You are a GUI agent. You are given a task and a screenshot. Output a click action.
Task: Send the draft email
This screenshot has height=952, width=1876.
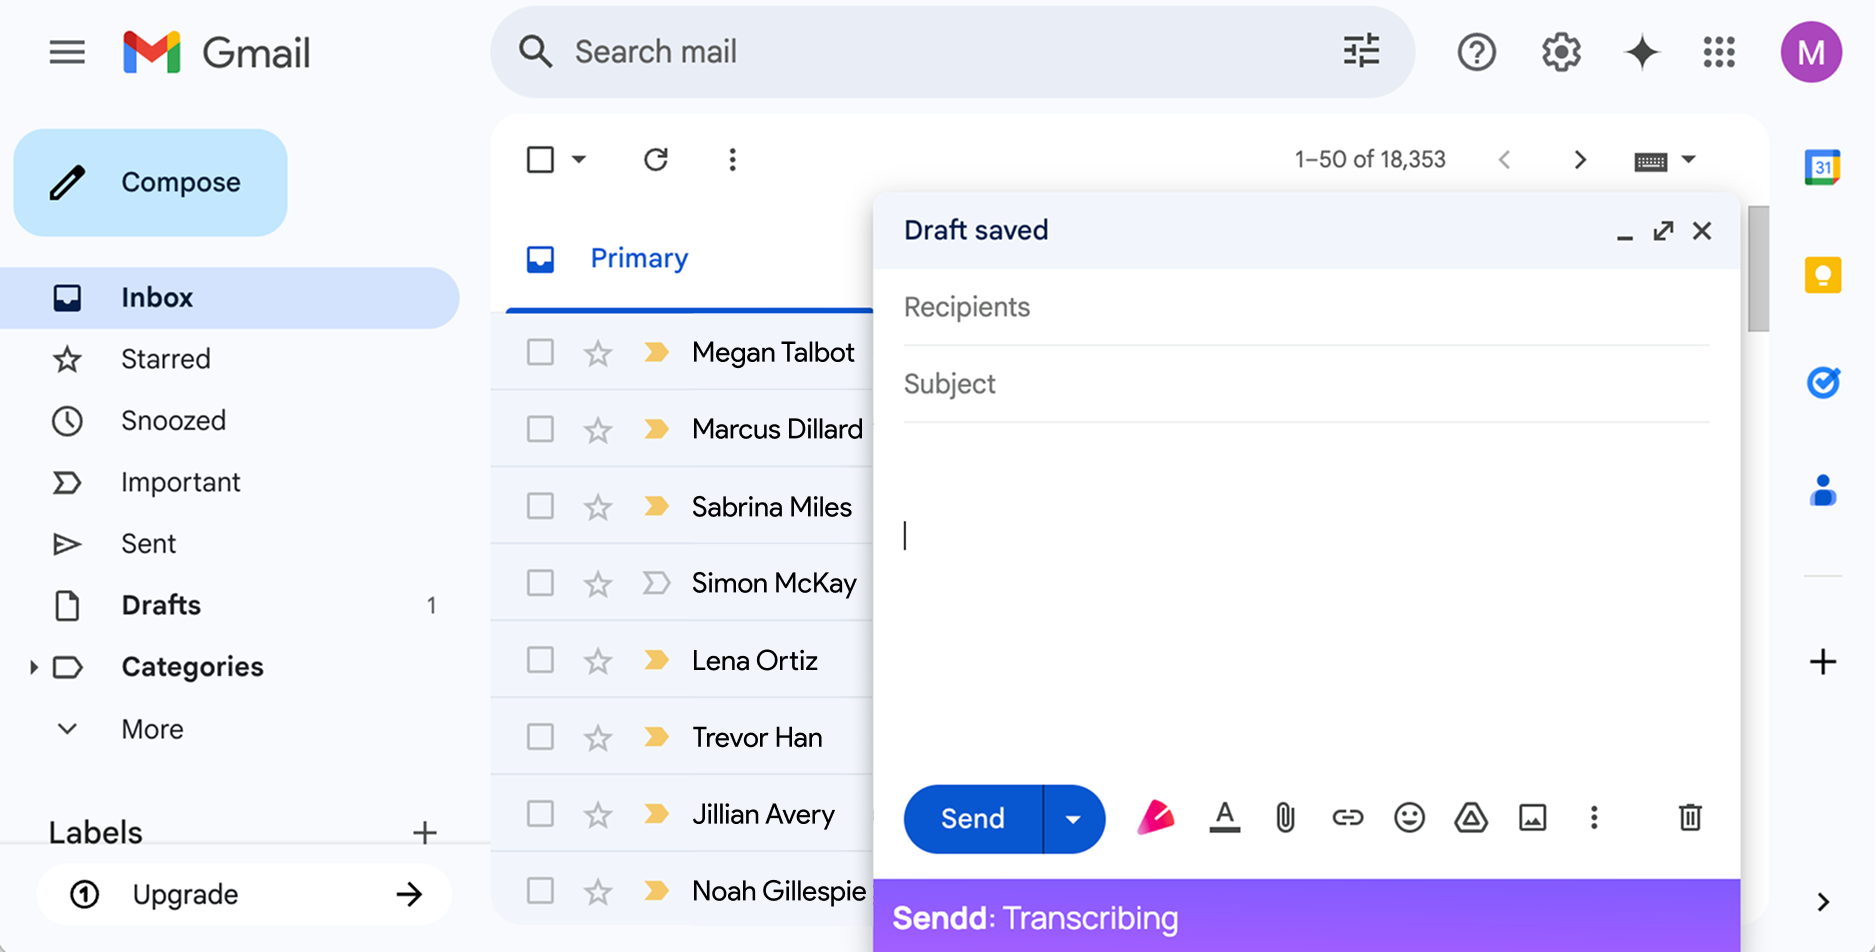(x=972, y=819)
